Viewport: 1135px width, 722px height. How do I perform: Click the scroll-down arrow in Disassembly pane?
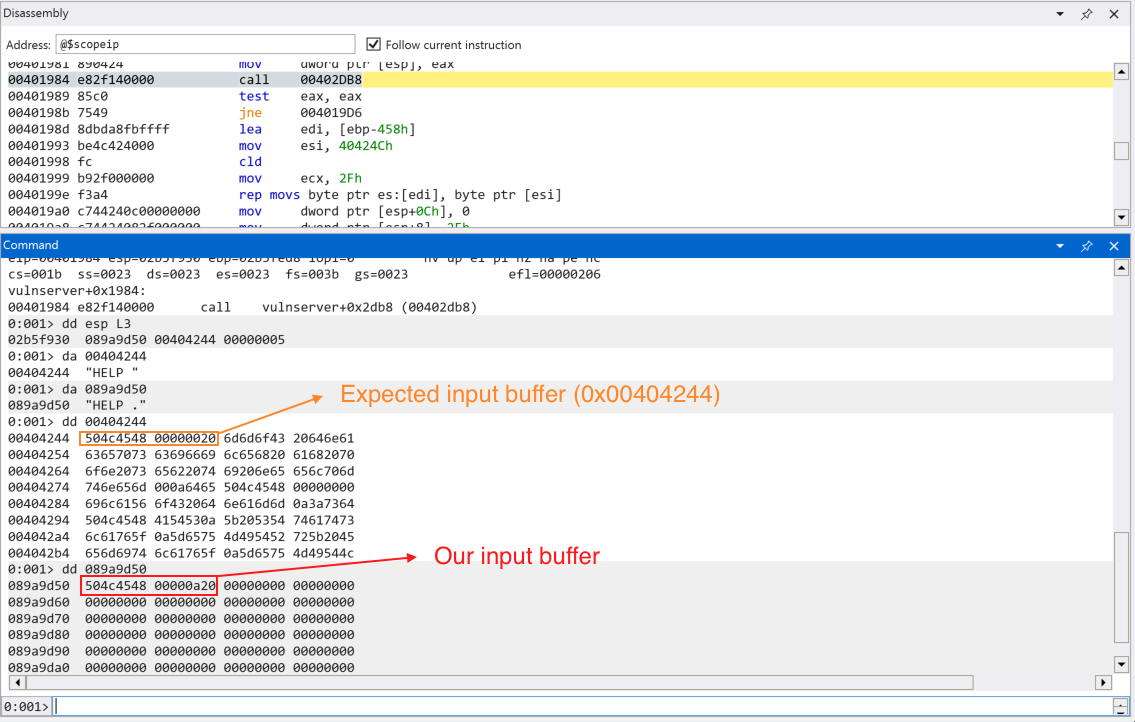(1121, 218)
